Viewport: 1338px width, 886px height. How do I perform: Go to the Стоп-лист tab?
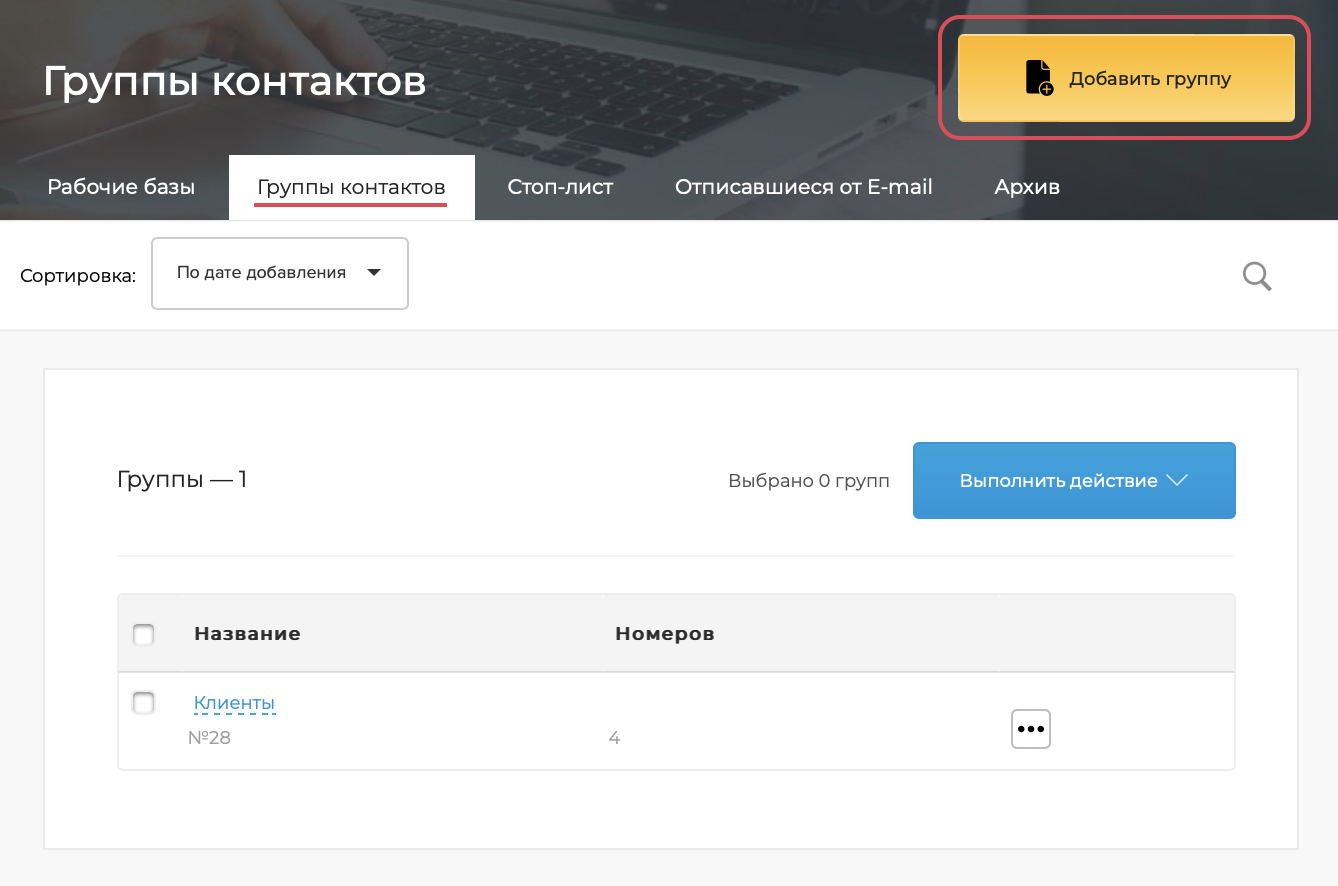tap(560, 187)
